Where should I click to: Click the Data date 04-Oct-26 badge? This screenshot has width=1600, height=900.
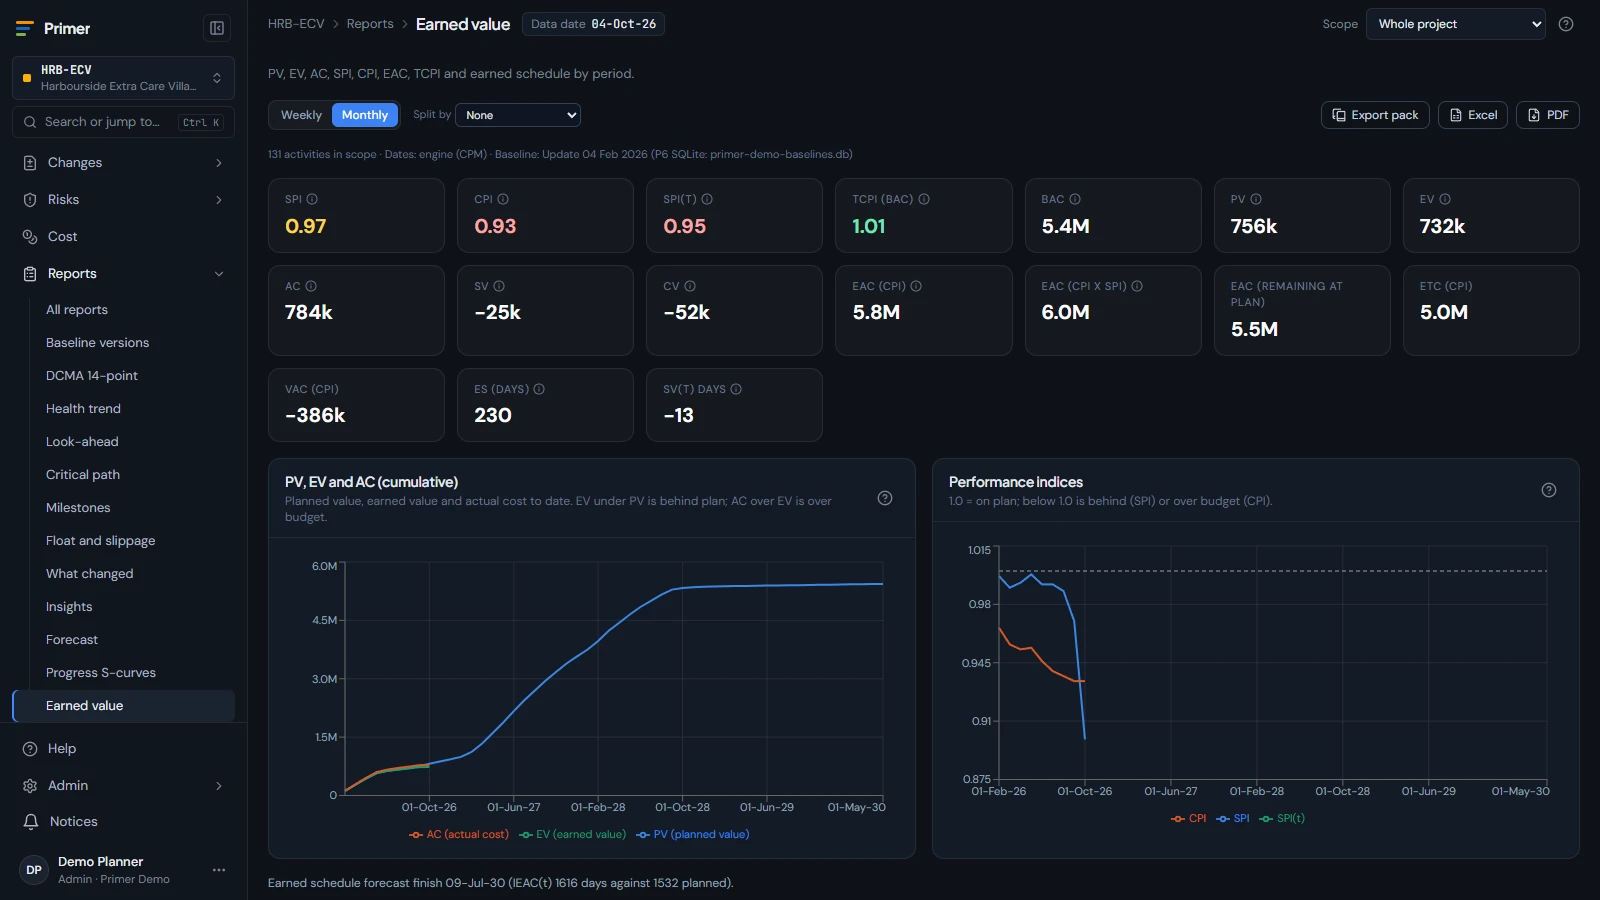click(593, 24)
